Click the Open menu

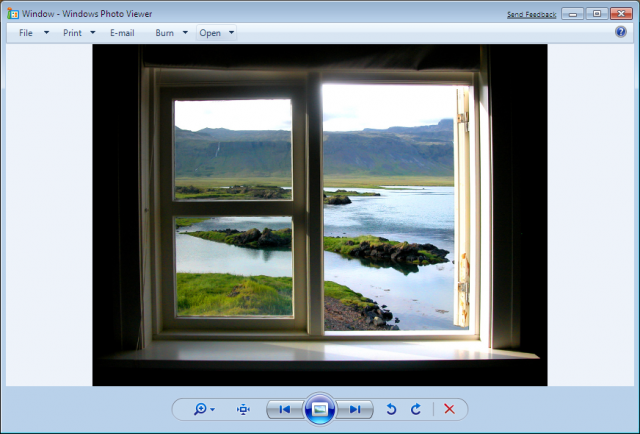point(210,33)
